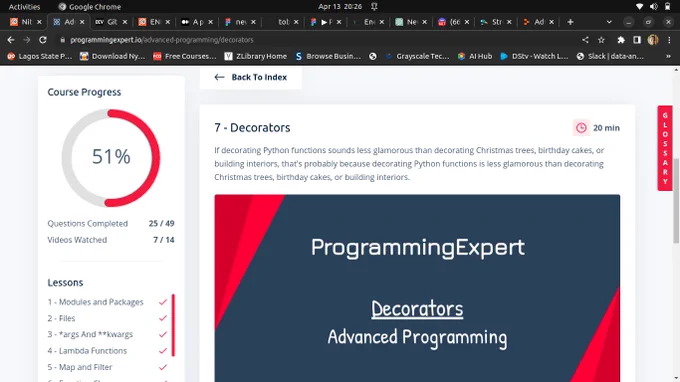Screen dimensions: 680x382
Task: Click the clock icon beside 20 min
Action: 581,128
